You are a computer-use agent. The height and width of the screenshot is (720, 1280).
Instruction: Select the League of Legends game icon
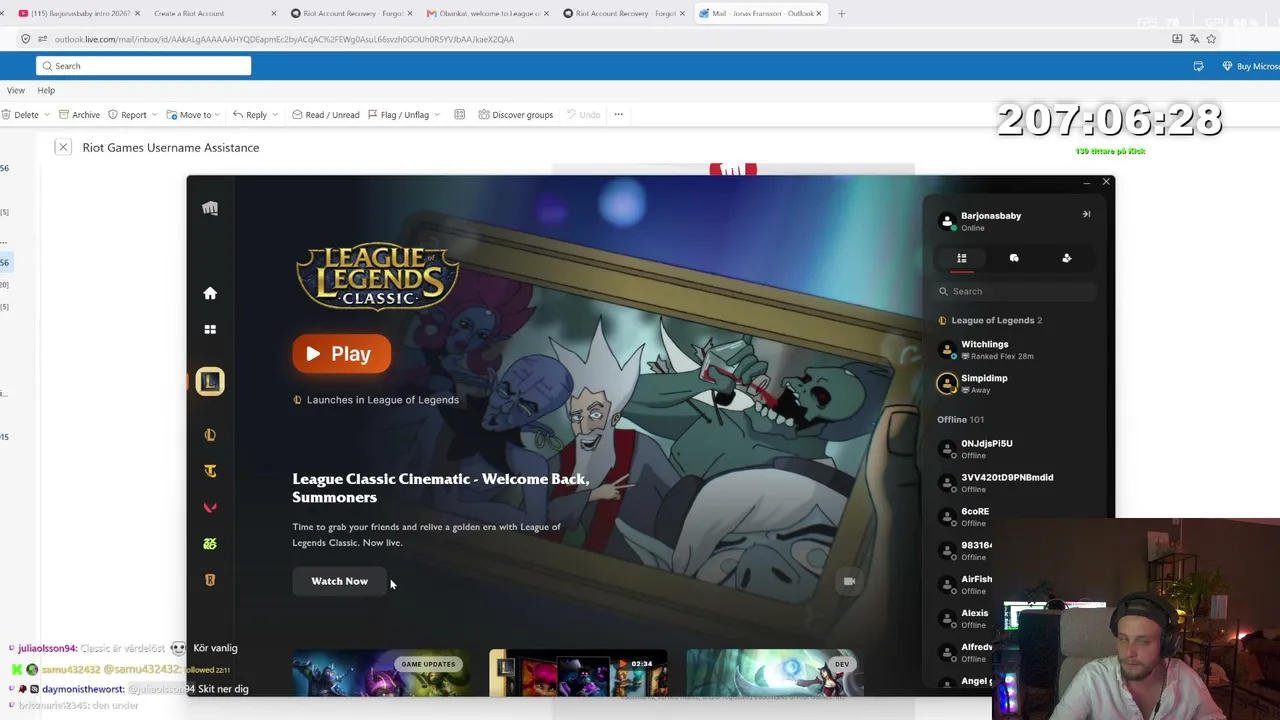[210, 435]
